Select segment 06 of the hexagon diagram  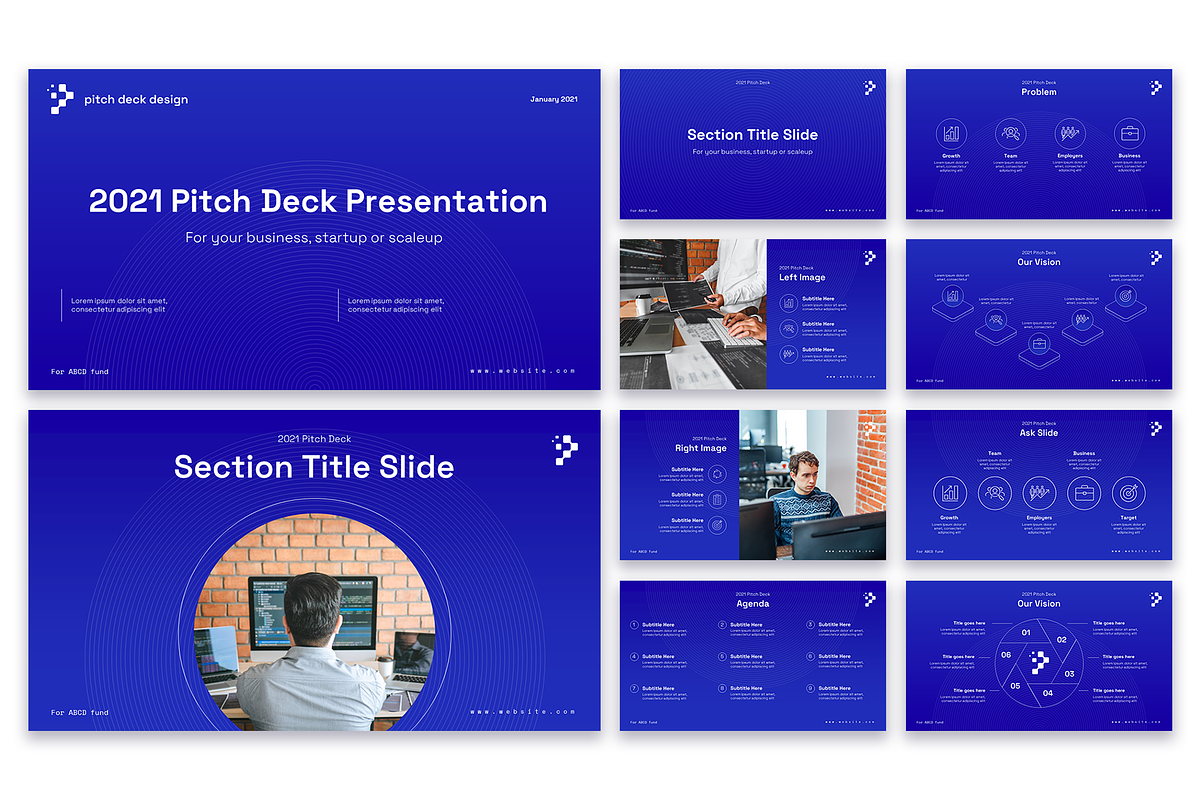tap(1007, 655)
